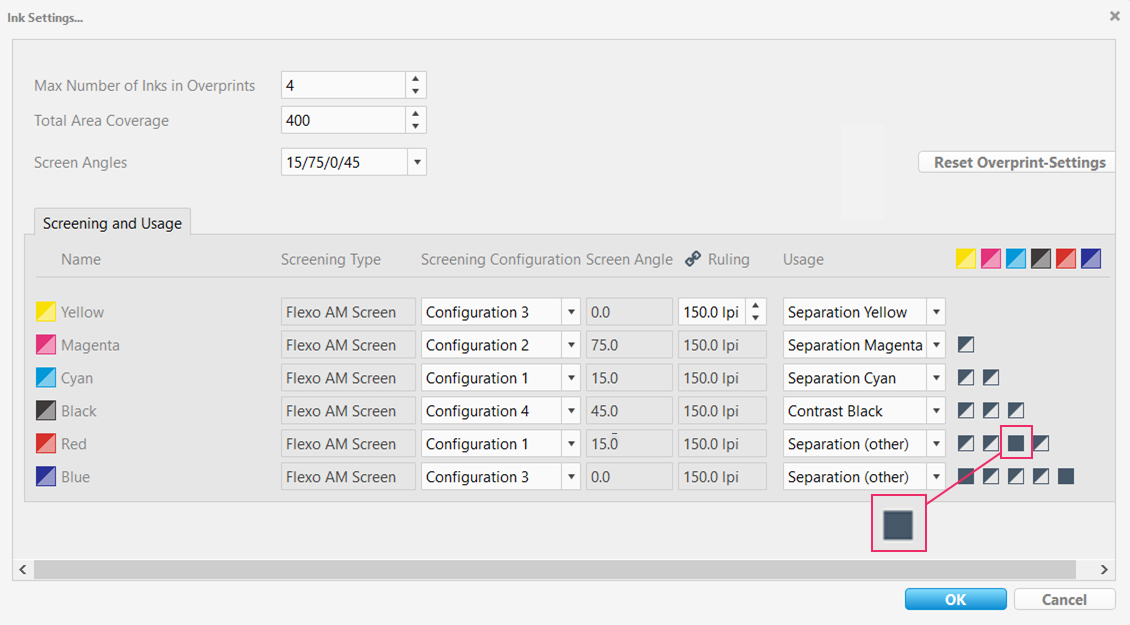The width and height of the screenshot is (1130, 625).
Task: Toggle Blue row overprint with Magenta
Action: (x=991, y=476)
